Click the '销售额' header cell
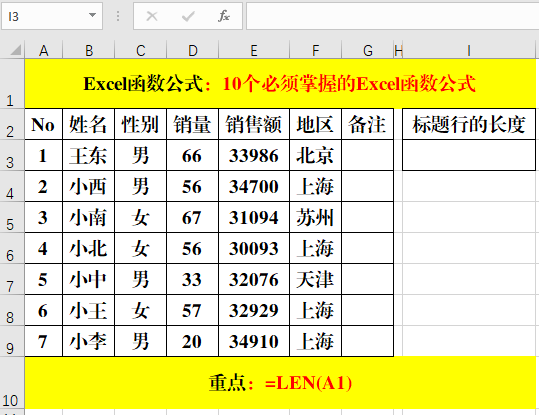 click(254, 124)
